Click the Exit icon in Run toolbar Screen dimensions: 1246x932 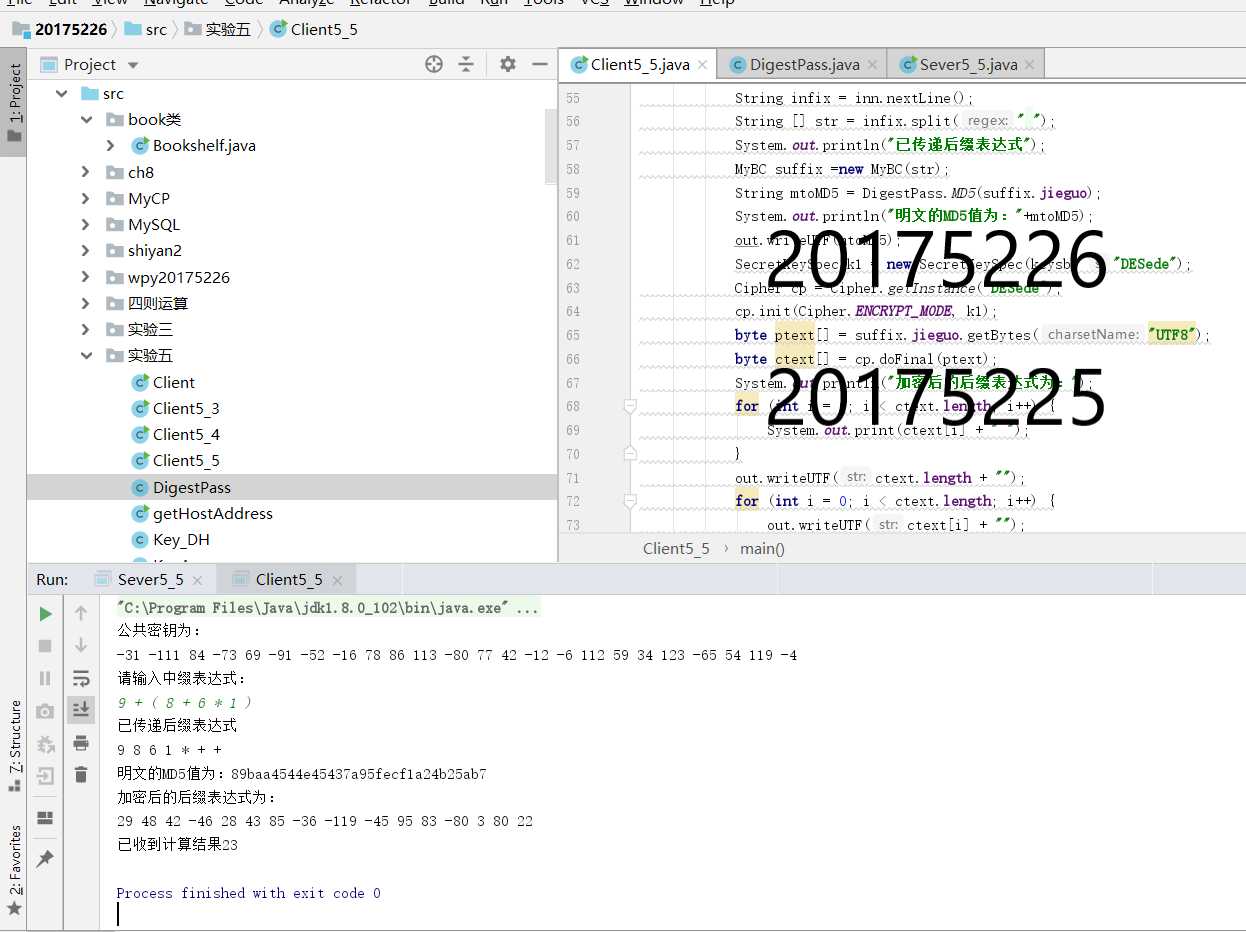45,776
